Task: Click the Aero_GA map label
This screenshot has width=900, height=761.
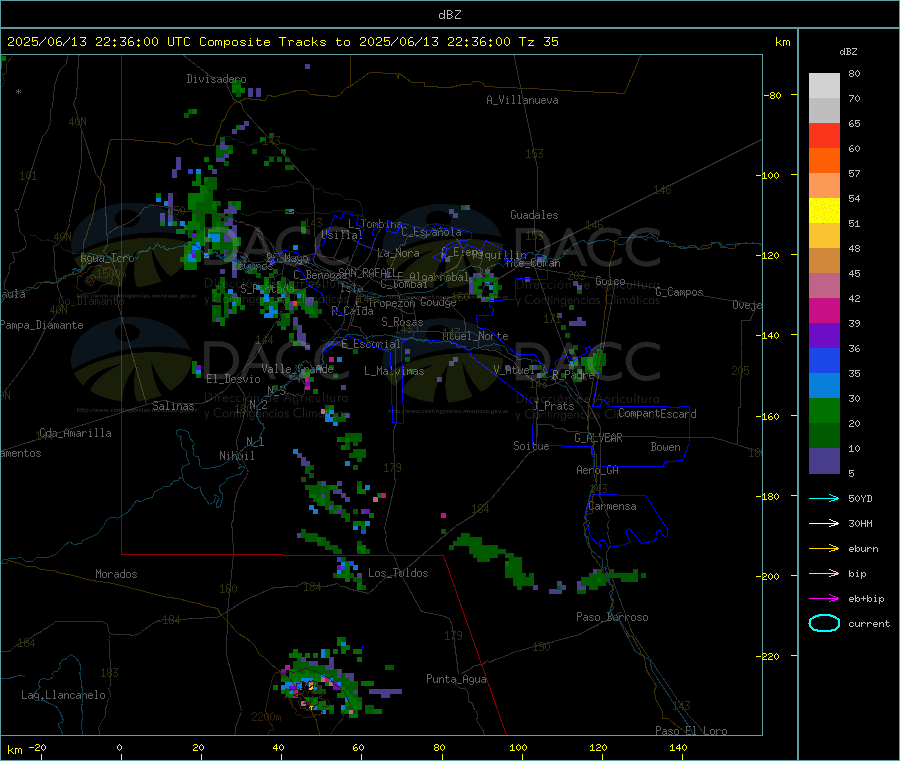Action: tap(597, 470)
